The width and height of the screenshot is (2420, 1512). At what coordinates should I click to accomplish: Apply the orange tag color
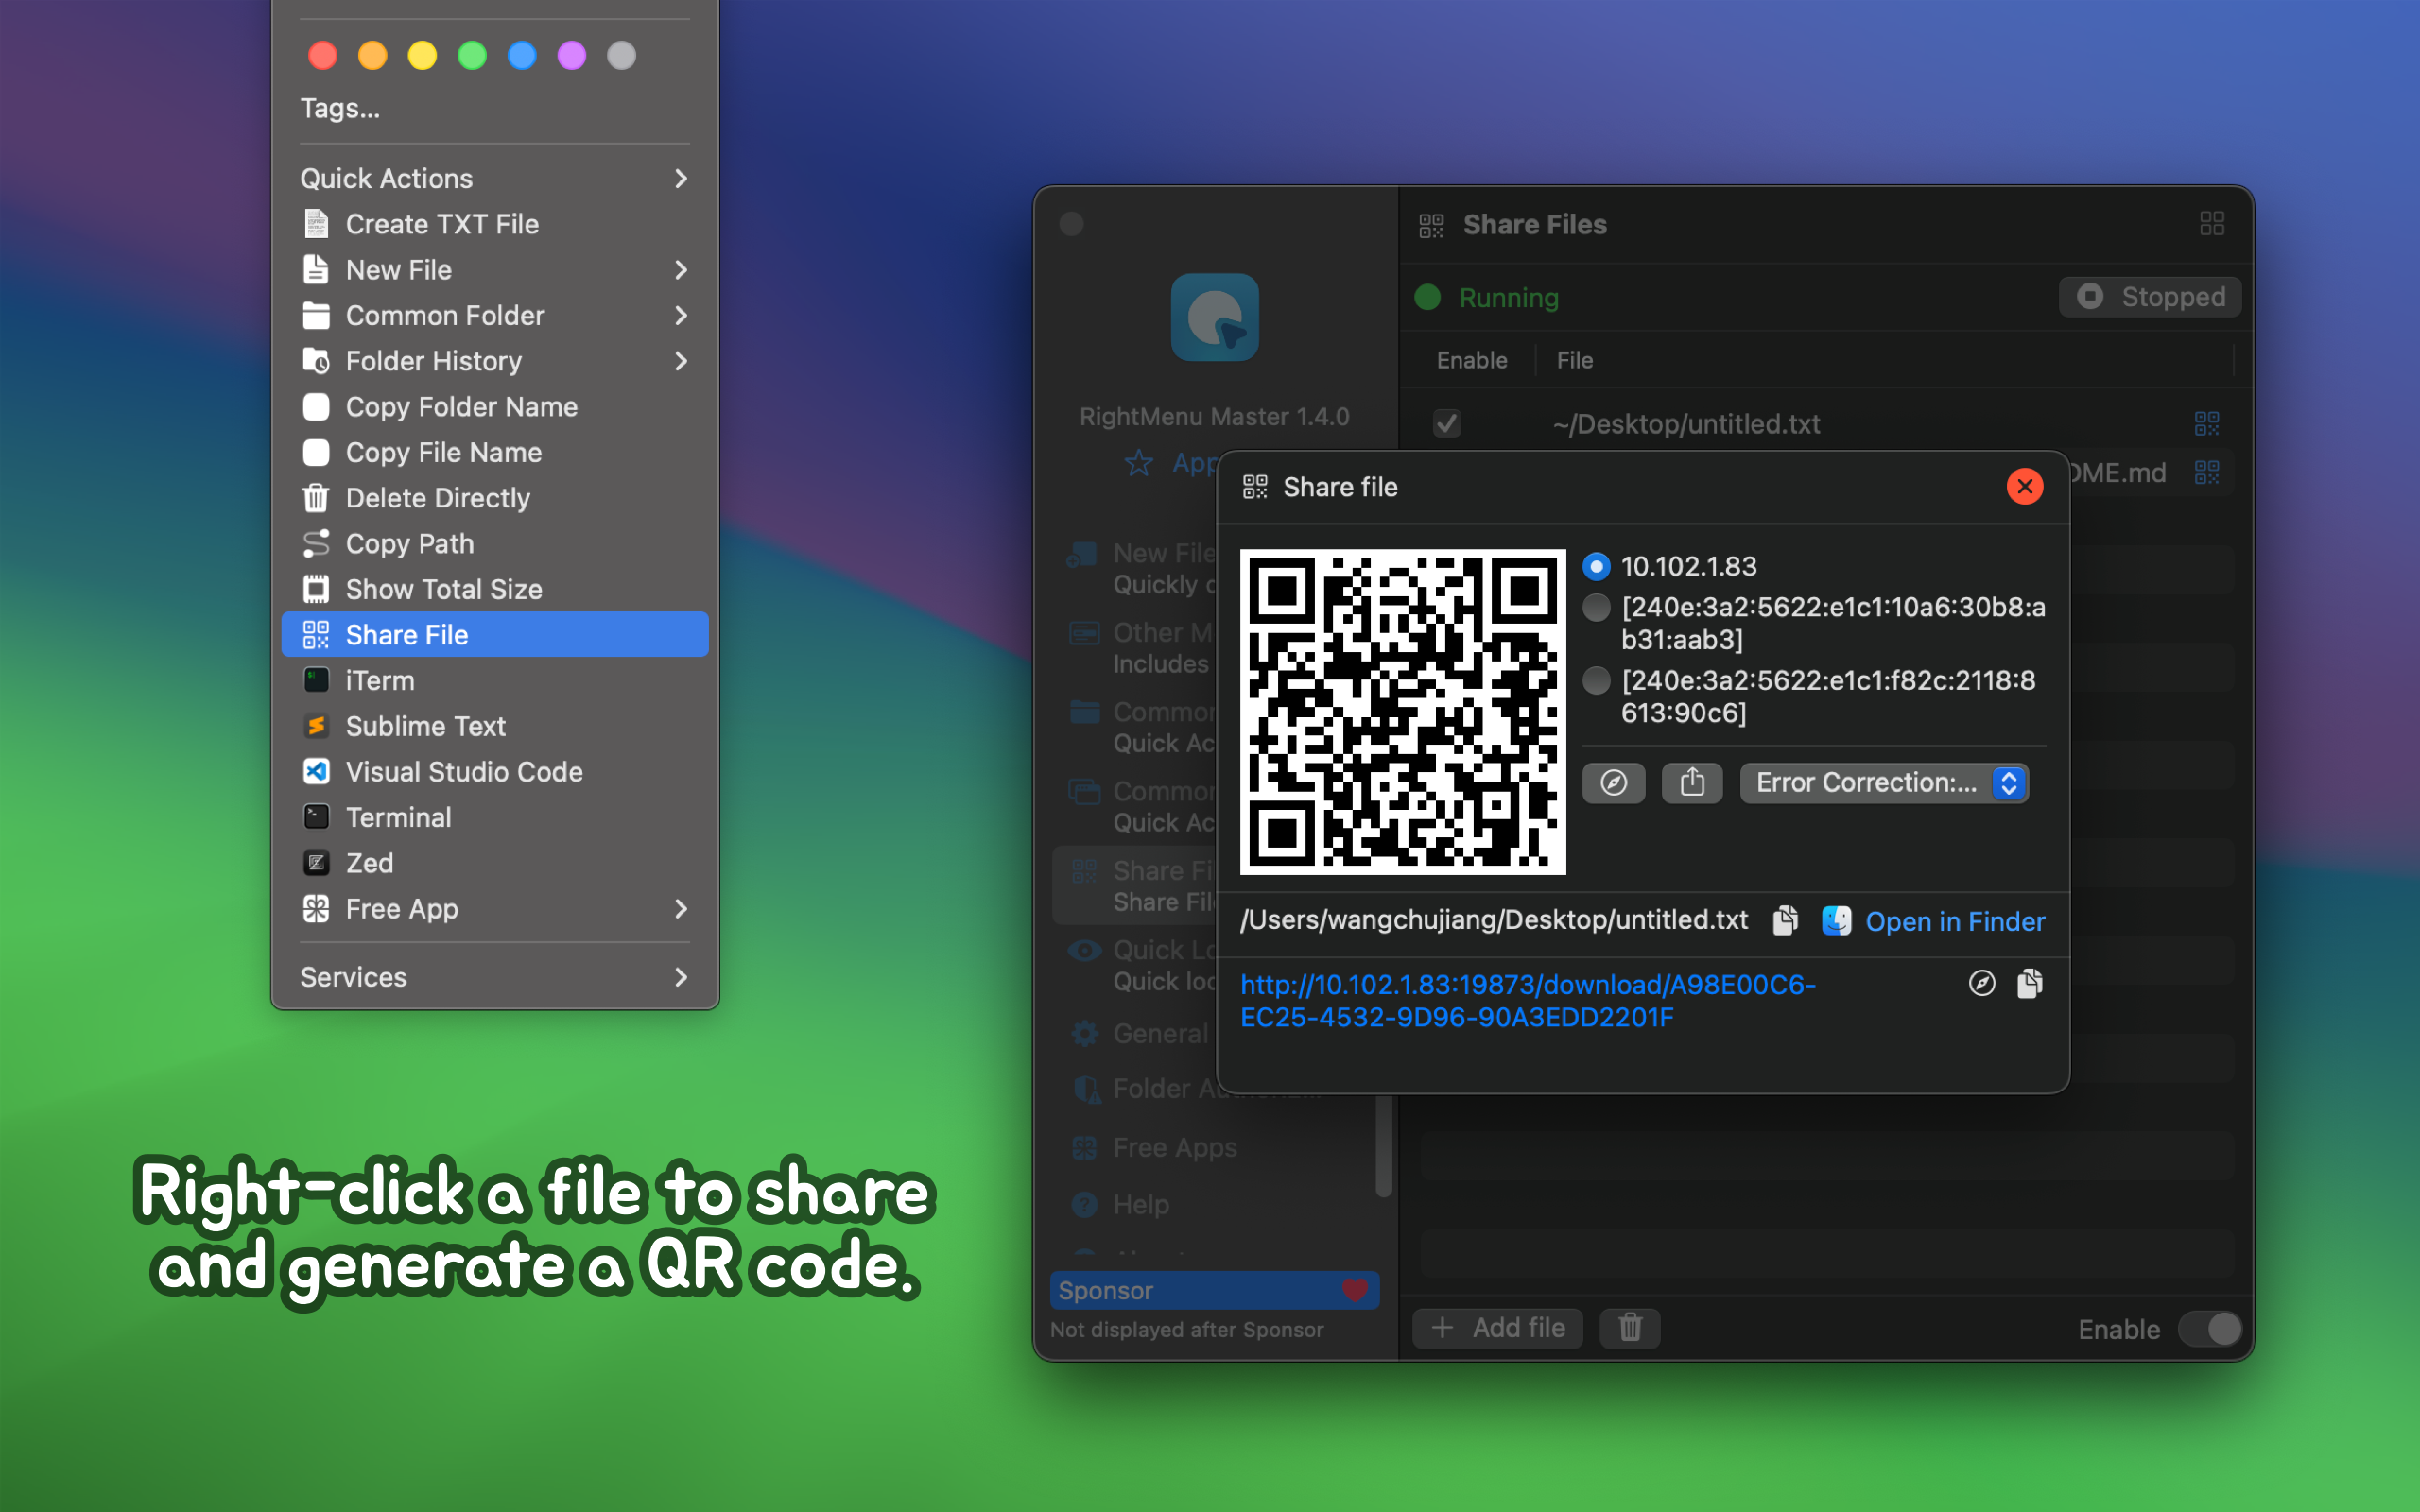point(373,55)
